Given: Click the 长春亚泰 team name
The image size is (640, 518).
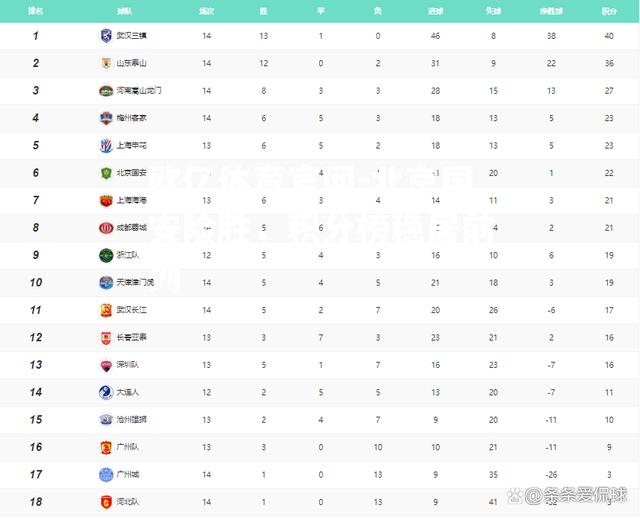Looking at the screenshot, I should [x=131, y=337].
